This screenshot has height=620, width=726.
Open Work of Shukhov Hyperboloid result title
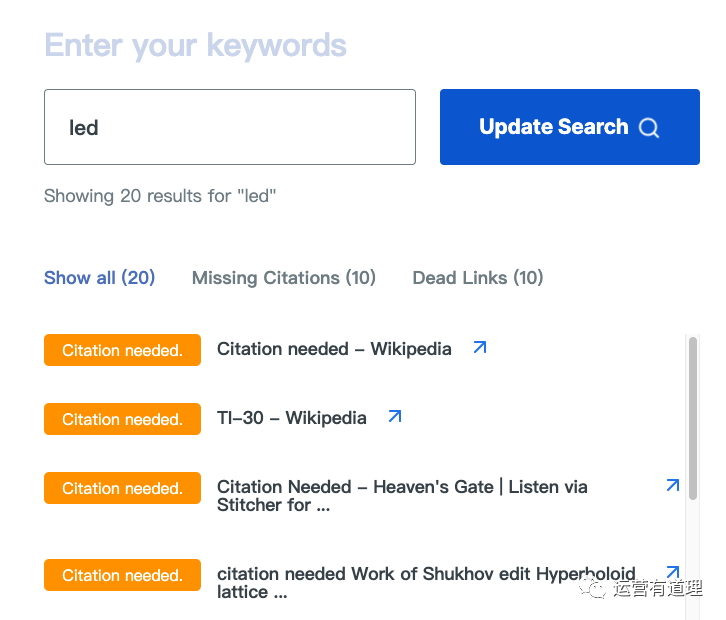(426, 582)
